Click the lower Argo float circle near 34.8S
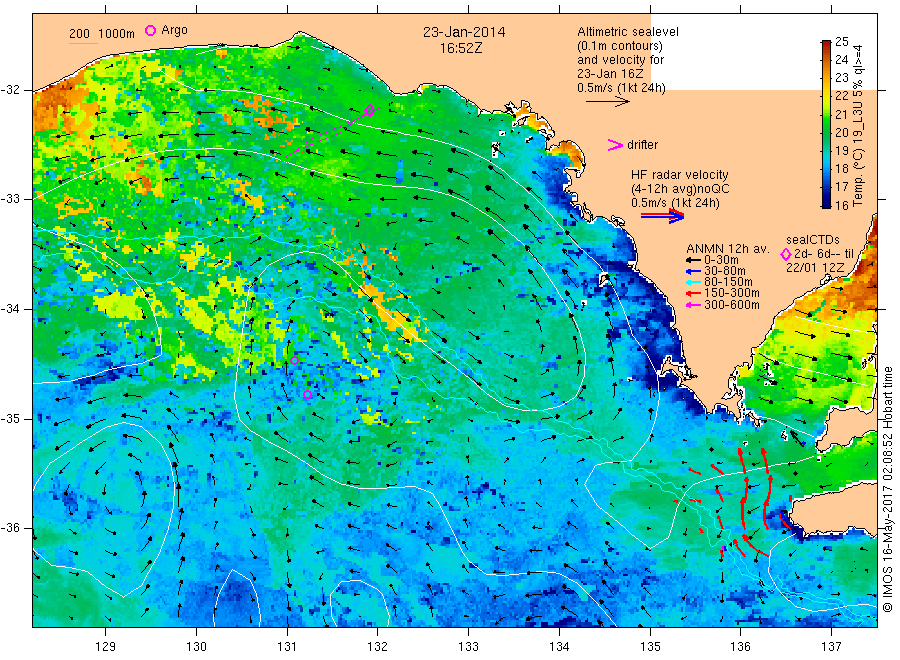 (x=308, y=394)
